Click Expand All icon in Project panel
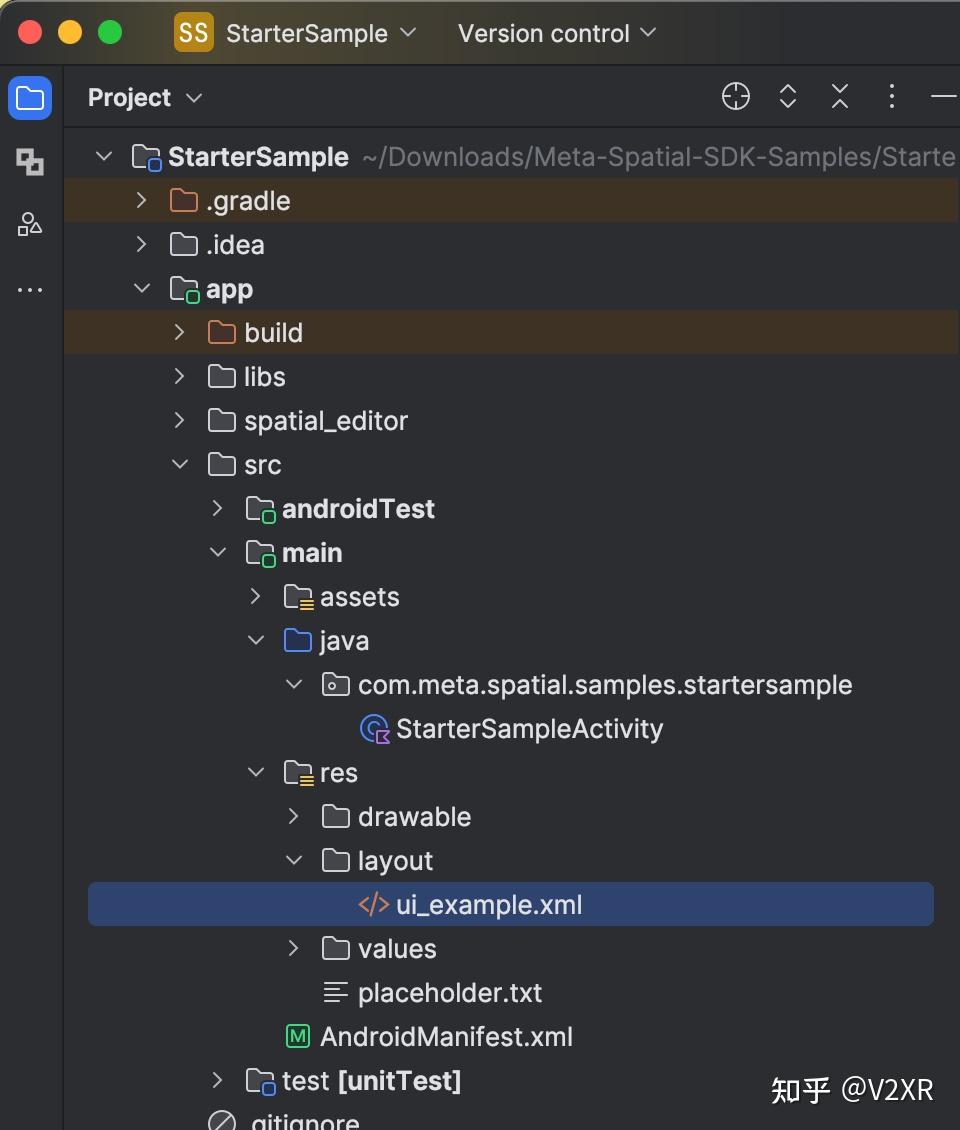The width and height of the screenshot is (960, 1130). 788,96
